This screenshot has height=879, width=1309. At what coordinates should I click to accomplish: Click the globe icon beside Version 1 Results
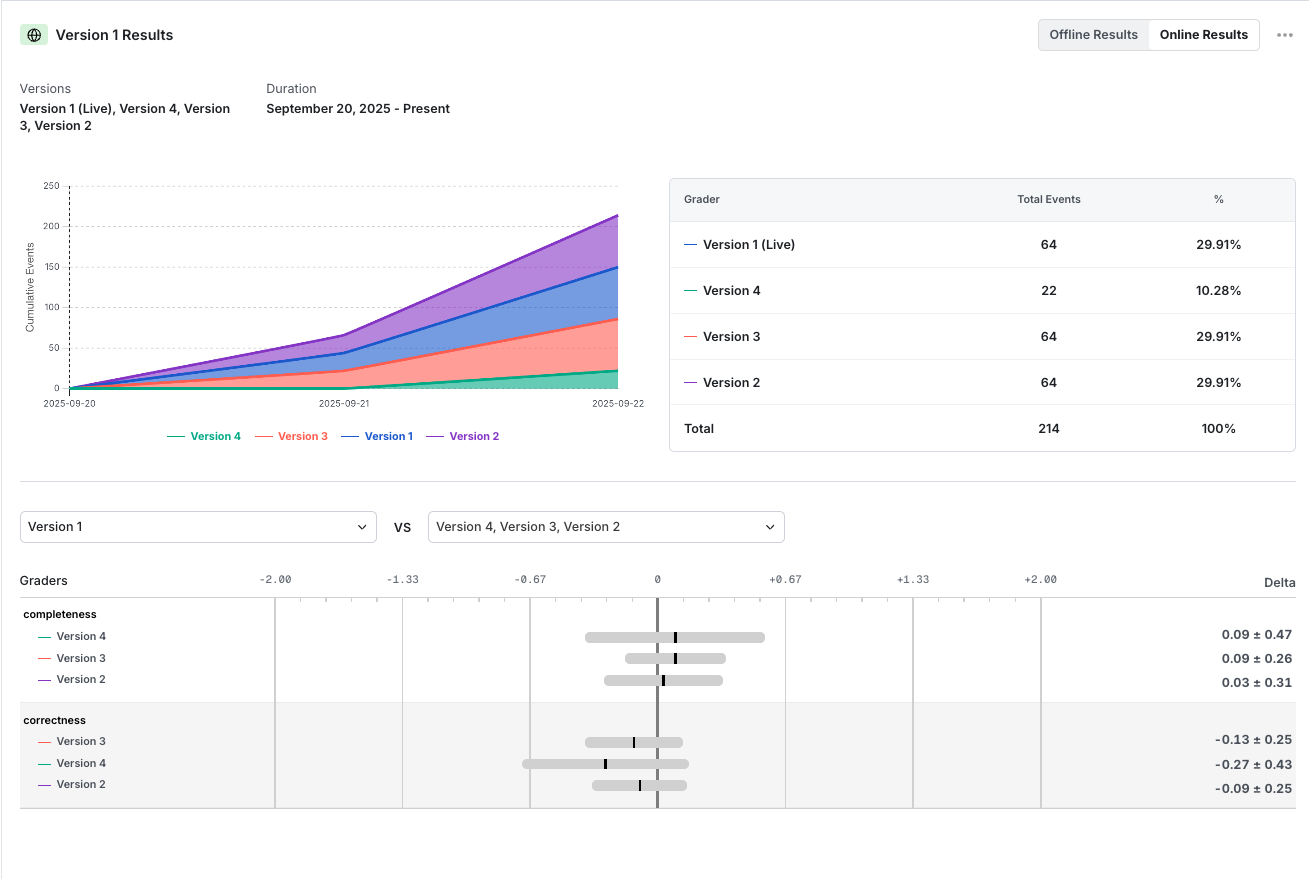tap(33, 34)
